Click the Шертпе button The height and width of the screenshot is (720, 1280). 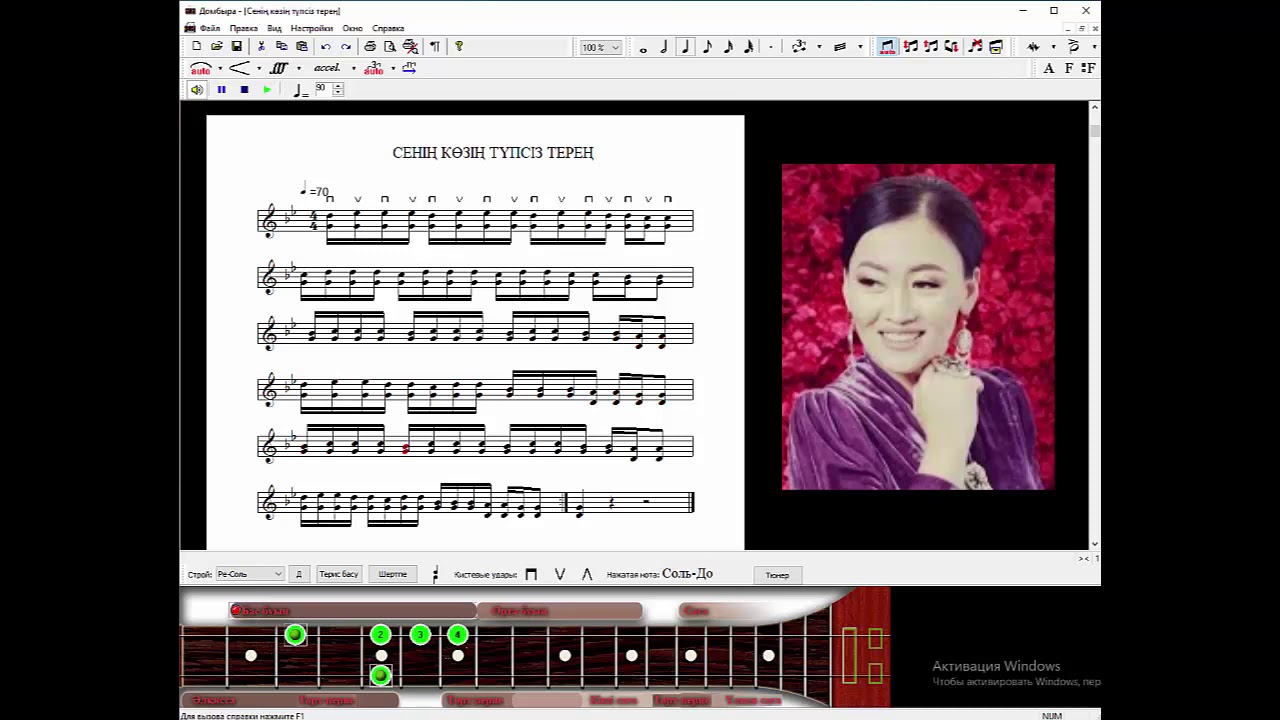pos(393,574)
